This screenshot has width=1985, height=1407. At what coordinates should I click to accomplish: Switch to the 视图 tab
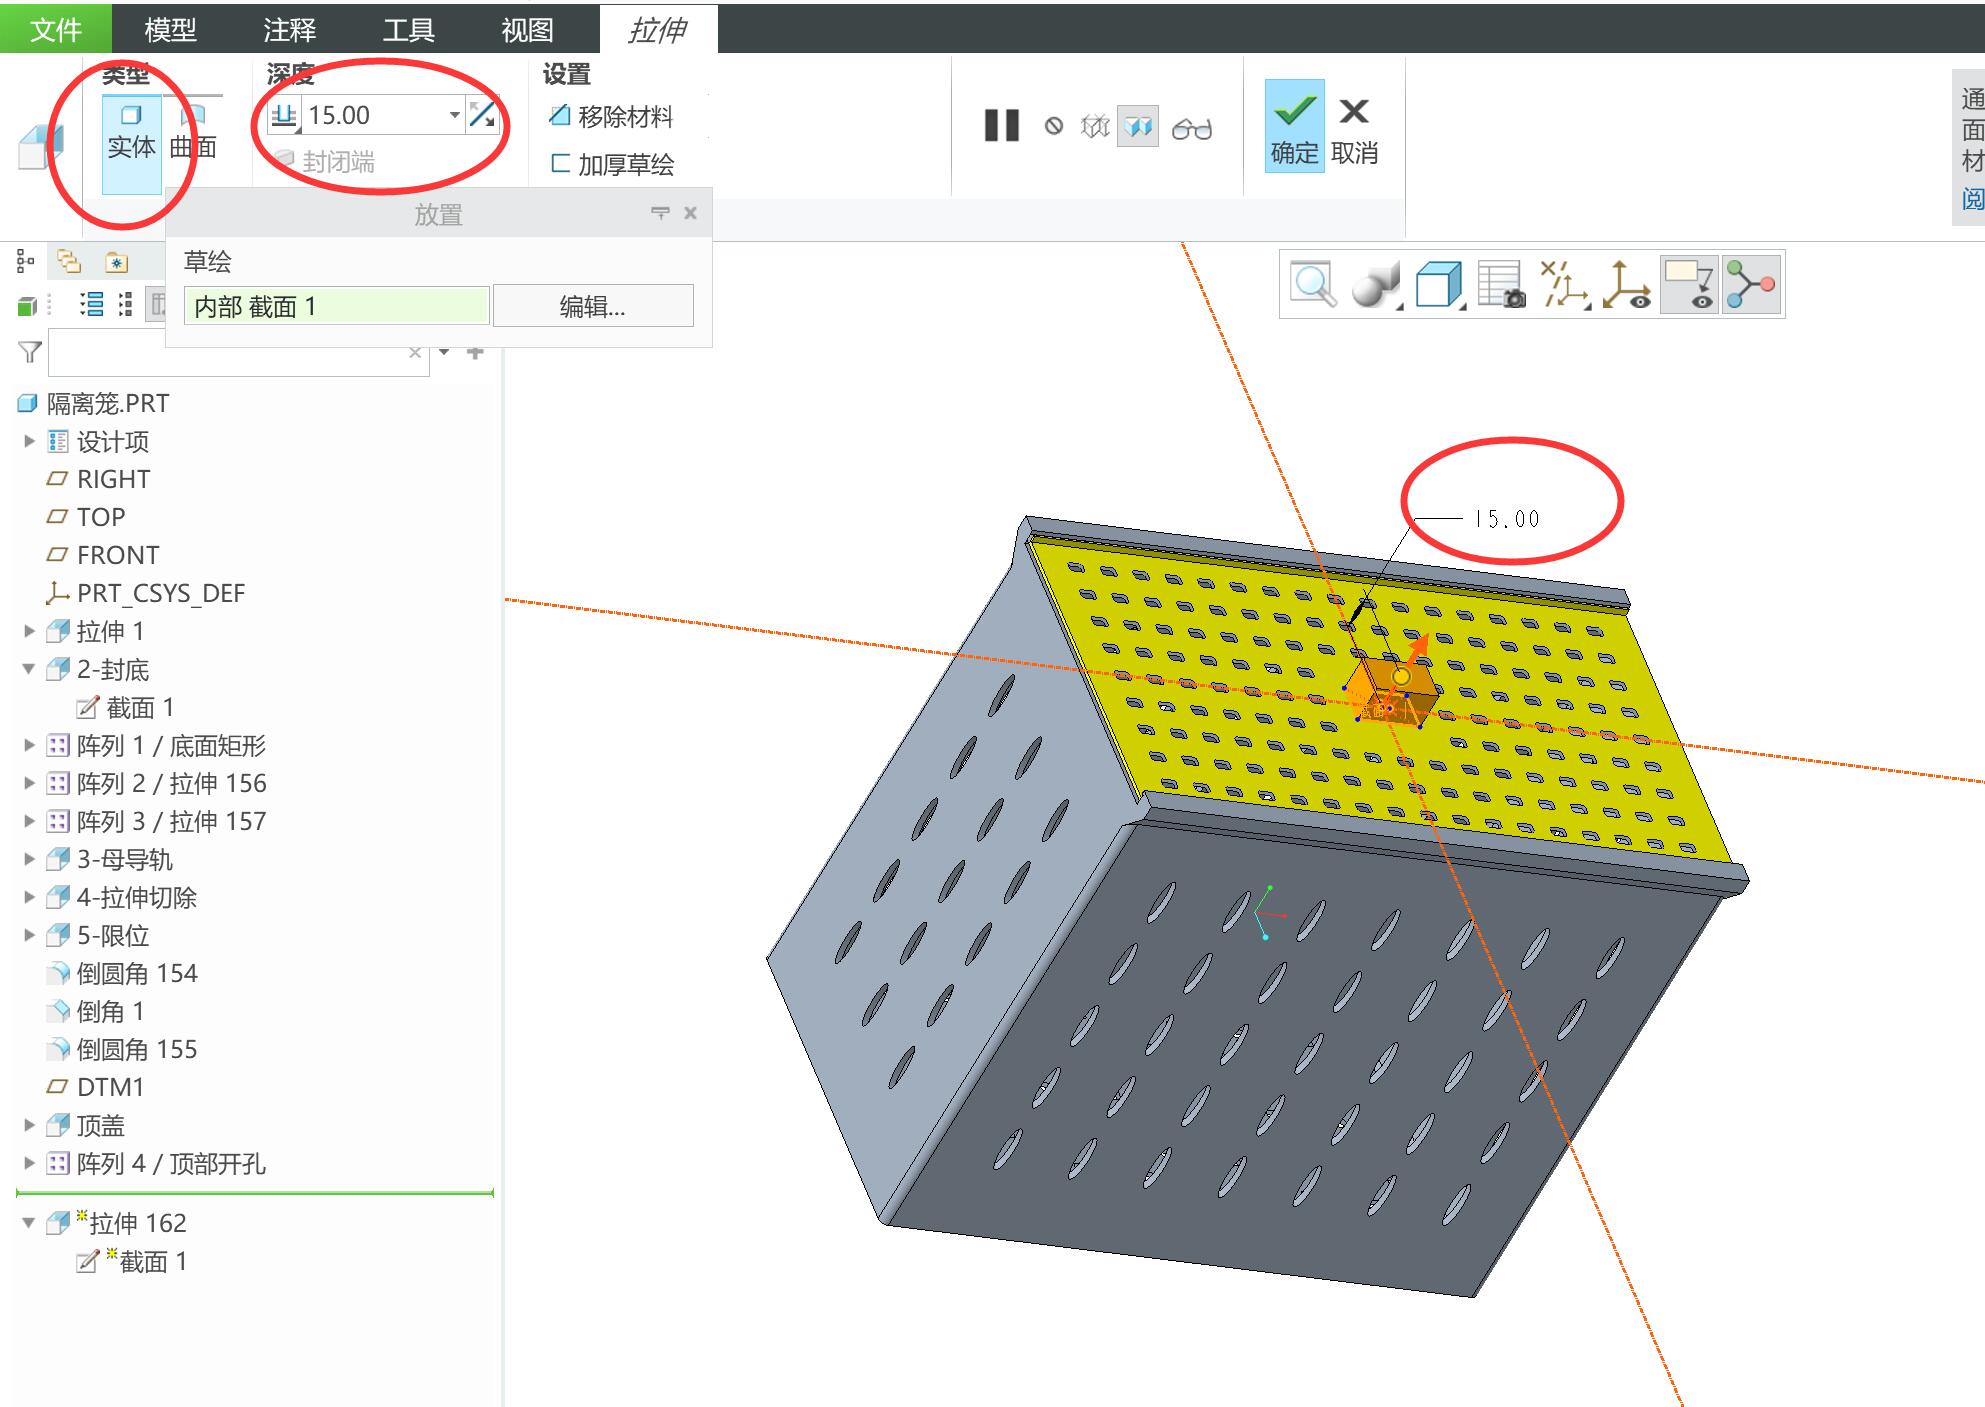(527, 30)
